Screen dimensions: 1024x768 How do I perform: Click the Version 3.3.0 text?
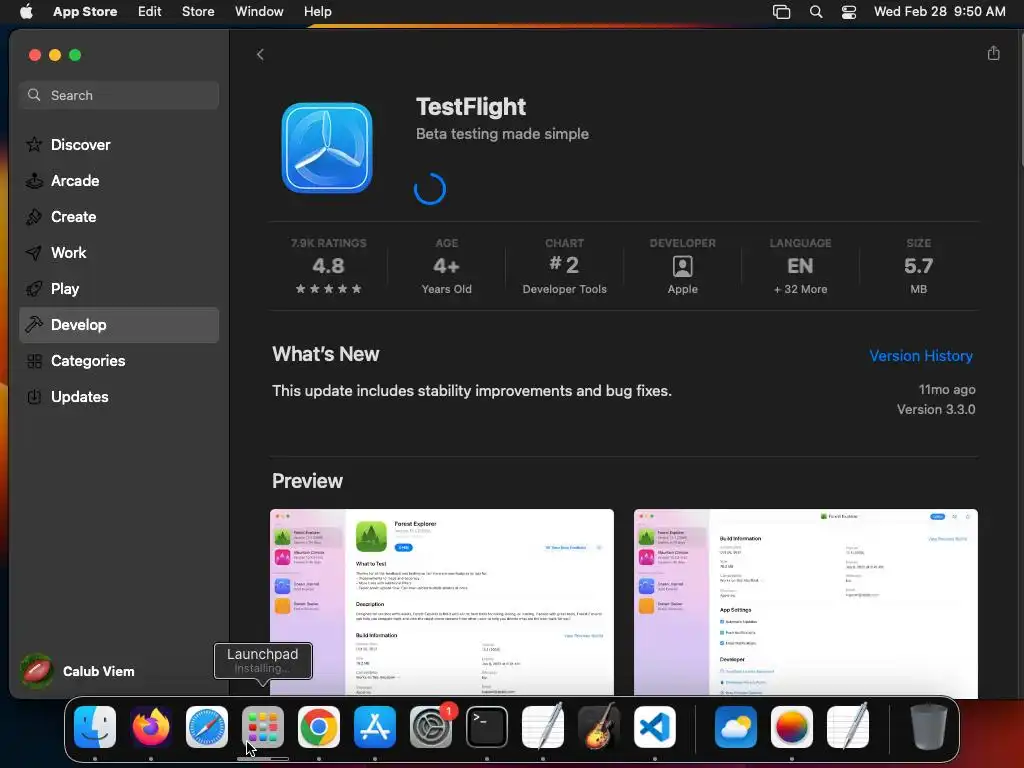click(936, 409)
